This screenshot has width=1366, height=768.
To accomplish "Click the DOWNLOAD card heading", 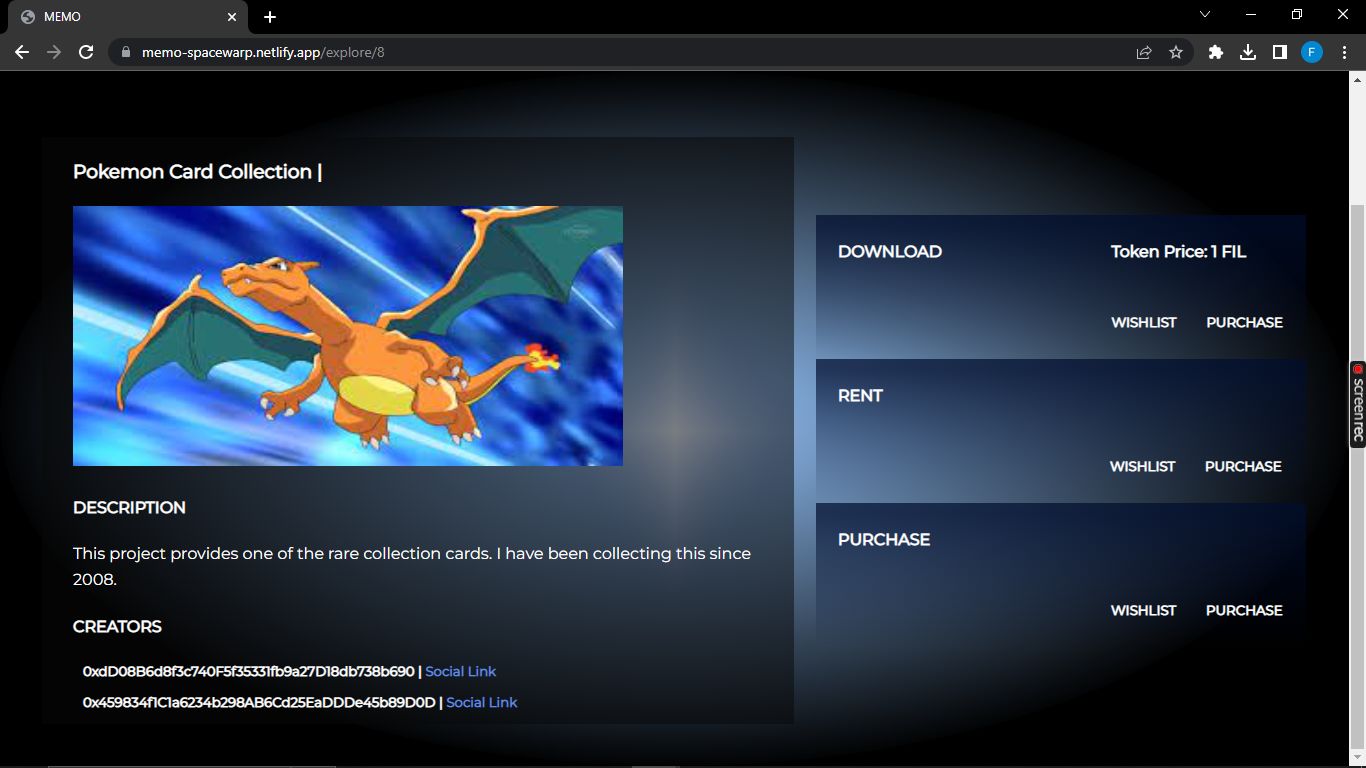I will 890,251.
